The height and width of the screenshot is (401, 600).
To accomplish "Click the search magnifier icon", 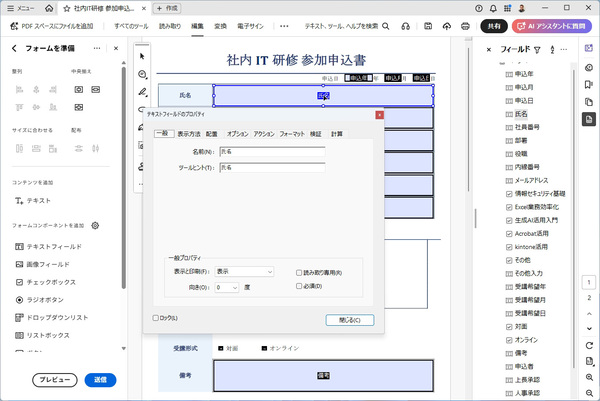I will (x=386, y=26).
